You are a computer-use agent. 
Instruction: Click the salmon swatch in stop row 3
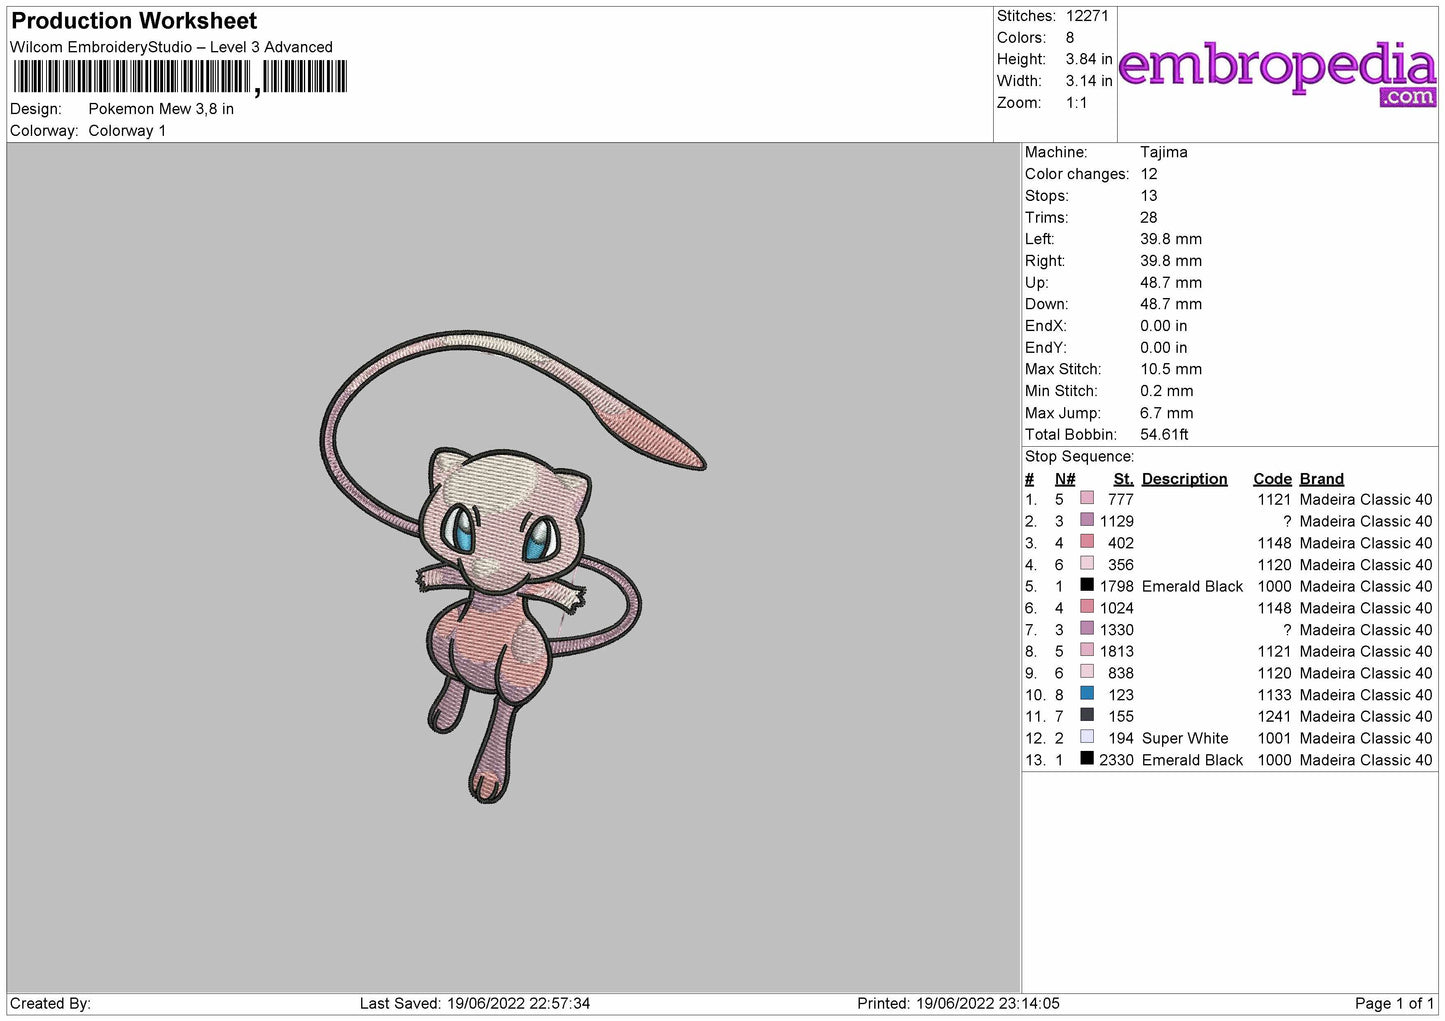click(1087, 542)
